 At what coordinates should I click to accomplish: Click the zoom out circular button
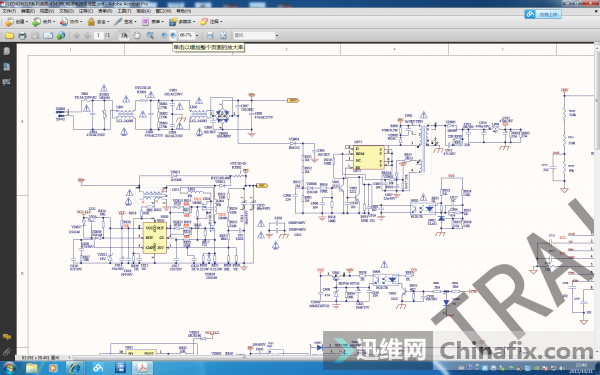164,35
